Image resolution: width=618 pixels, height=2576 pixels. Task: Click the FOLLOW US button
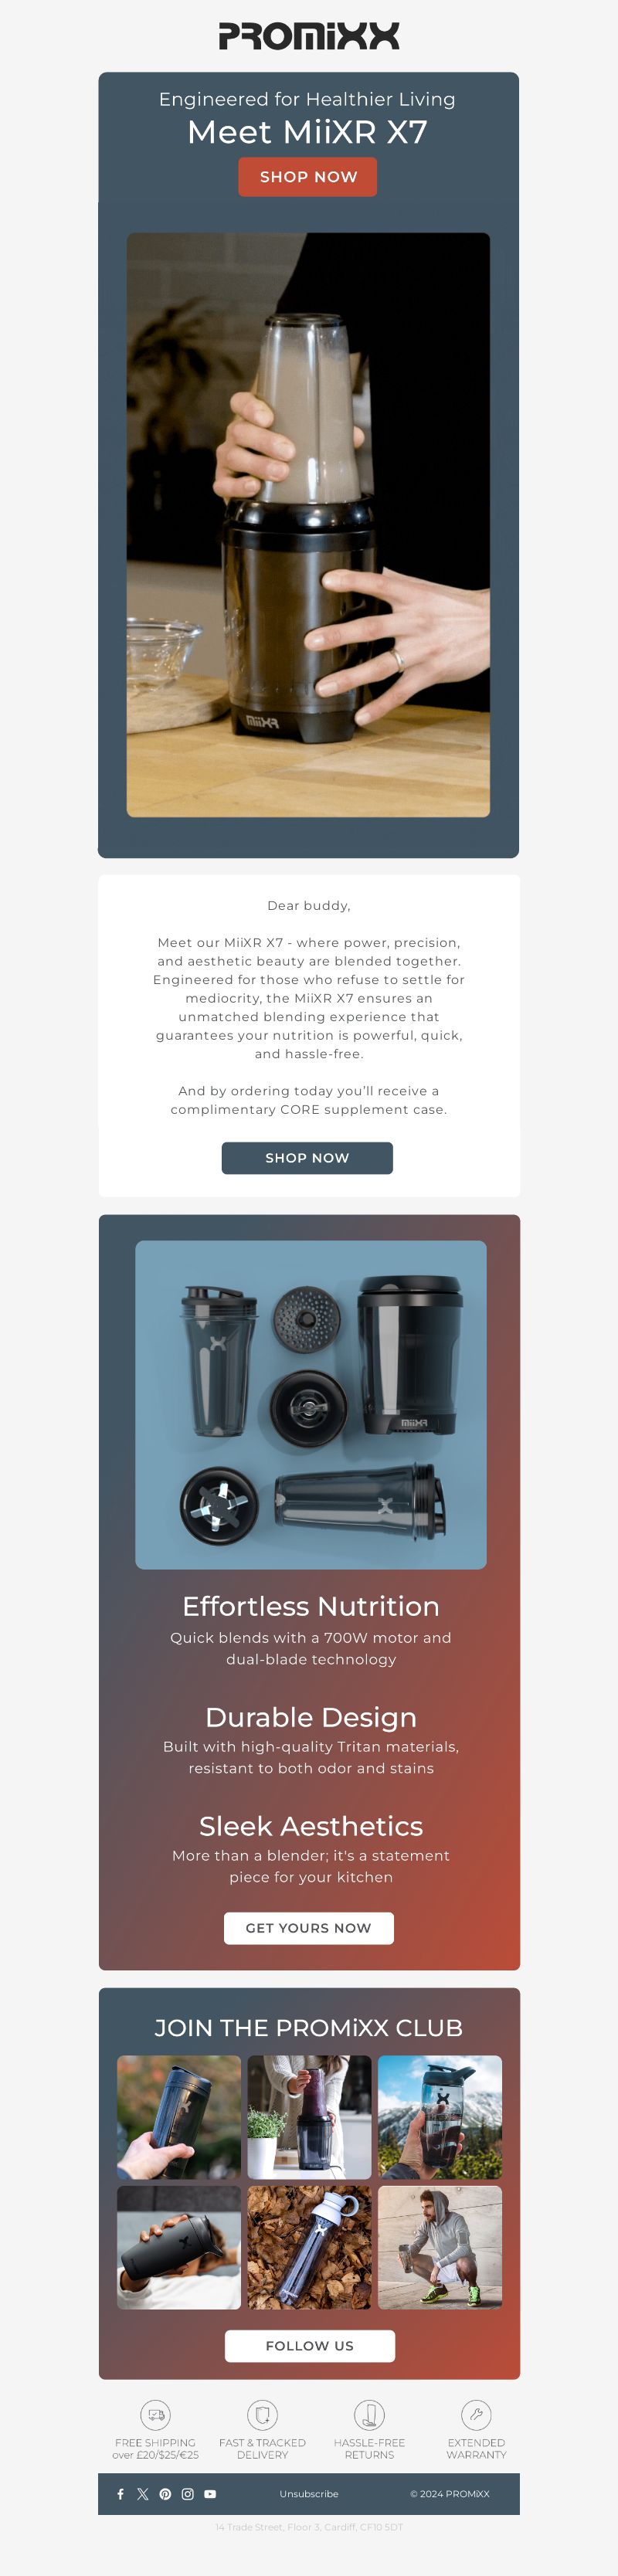(310, 2345)
